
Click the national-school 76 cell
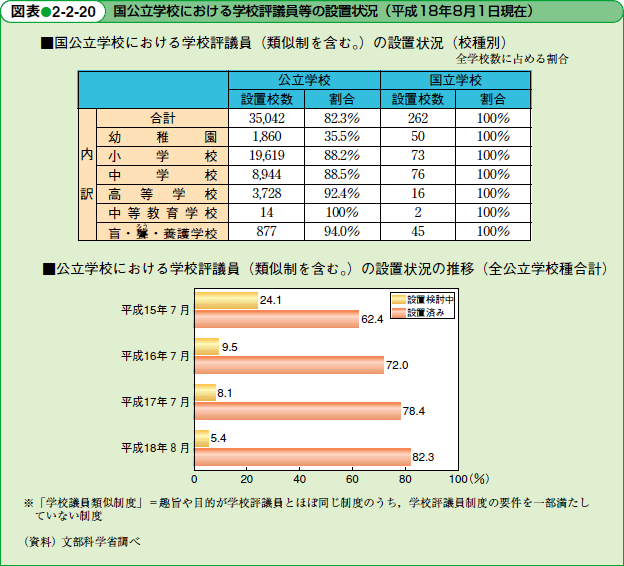[x=418, y=175]
